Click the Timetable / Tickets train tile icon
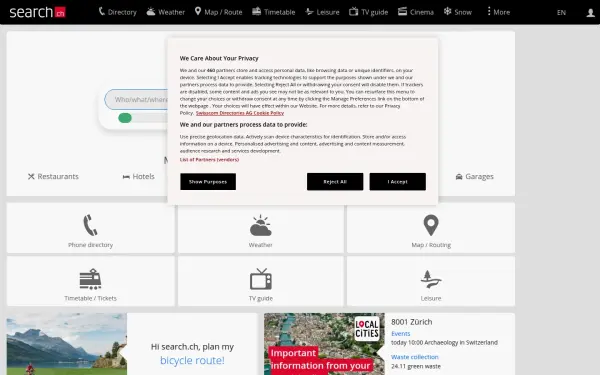This screenshot has height=375, width=600. (90, 279)
